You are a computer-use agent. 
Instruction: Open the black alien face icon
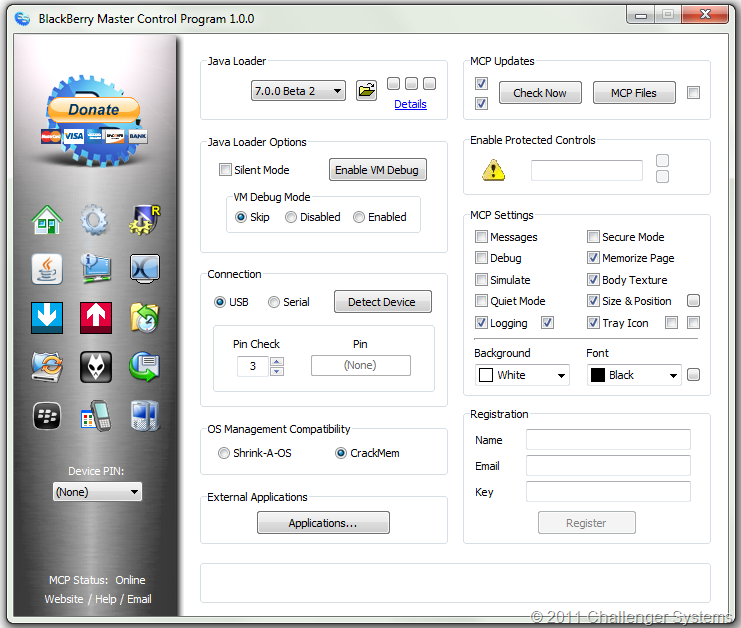point(96,367)
